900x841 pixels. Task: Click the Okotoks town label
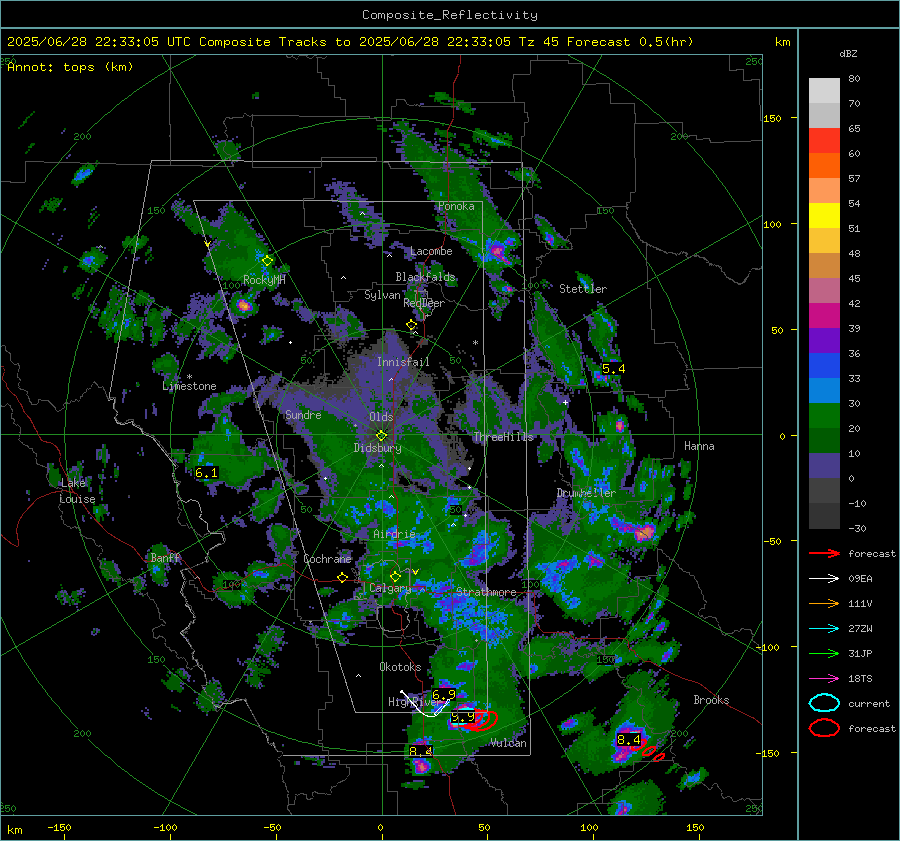(x=400, y=667)
